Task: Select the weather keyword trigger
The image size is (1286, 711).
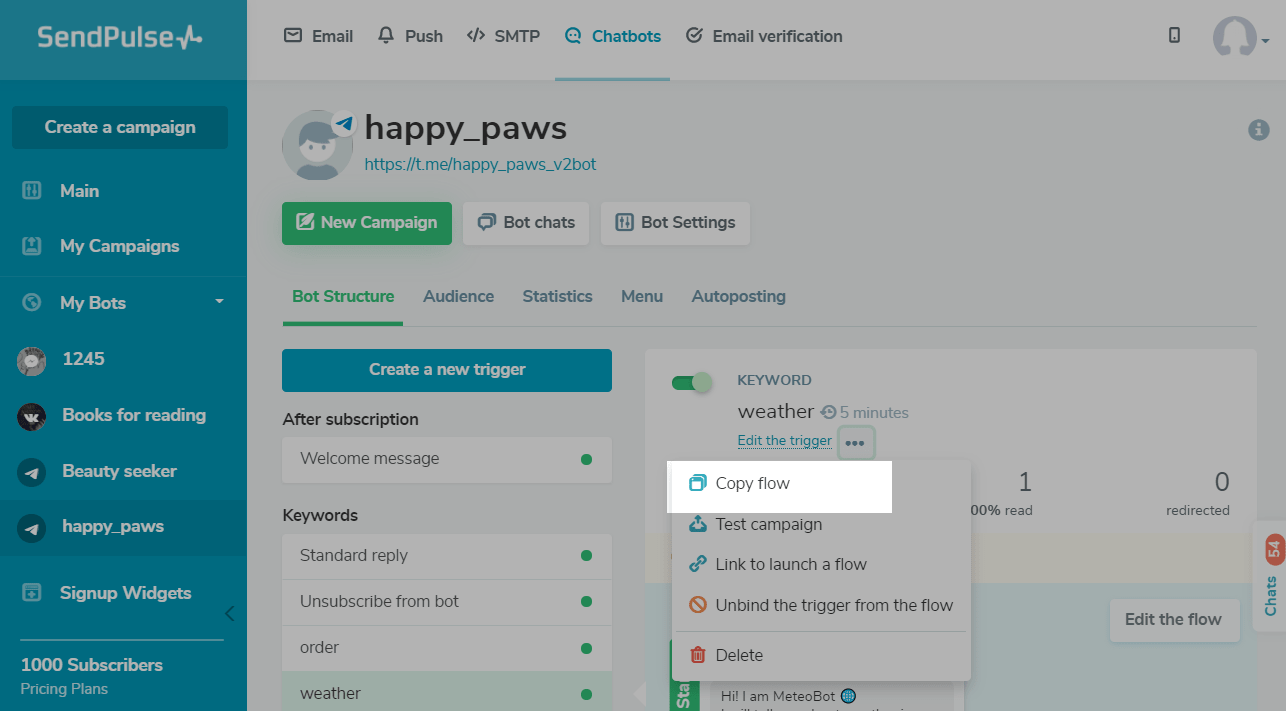Action: [447, 692]
